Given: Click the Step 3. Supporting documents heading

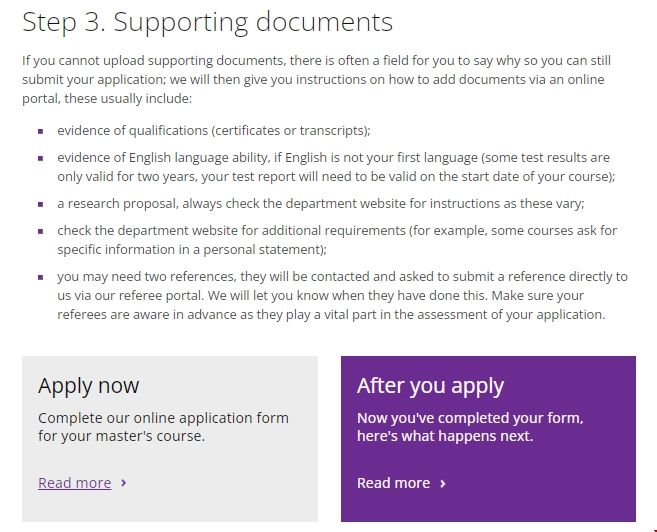Looking at the screenshot, I should (x=207, y=21).
